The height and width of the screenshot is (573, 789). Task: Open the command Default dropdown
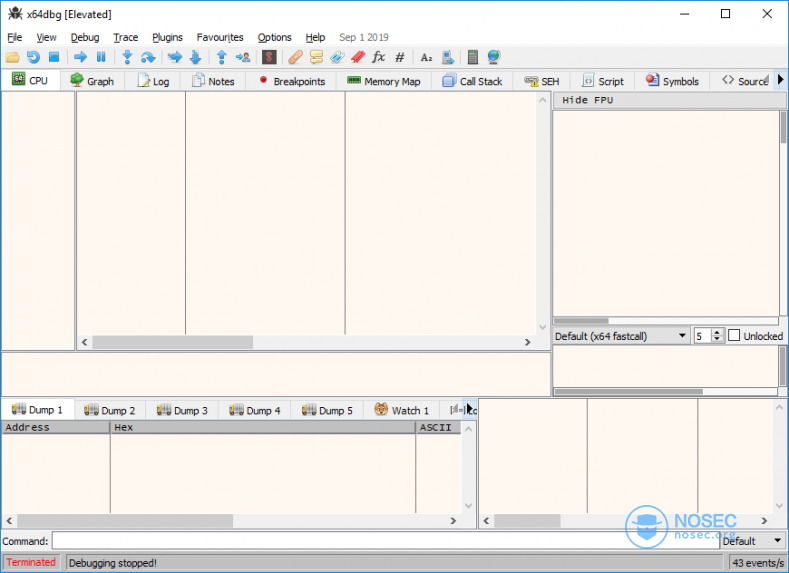(753, 541)
